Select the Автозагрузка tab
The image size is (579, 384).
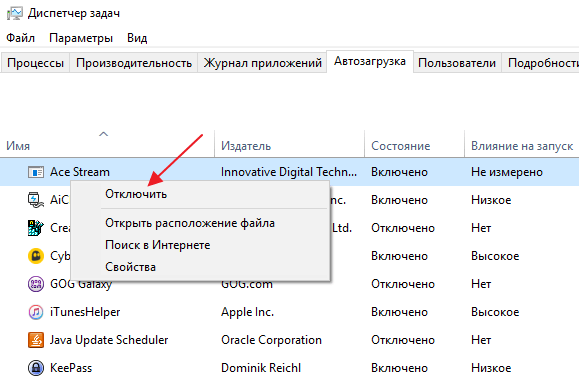pos(370,61)
